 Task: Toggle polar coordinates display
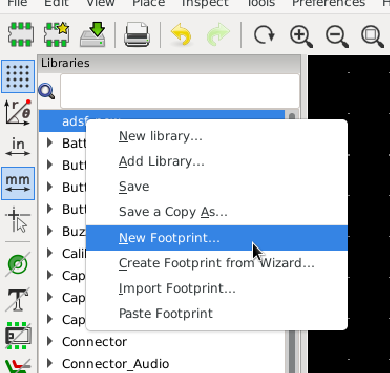click(18, 112)
